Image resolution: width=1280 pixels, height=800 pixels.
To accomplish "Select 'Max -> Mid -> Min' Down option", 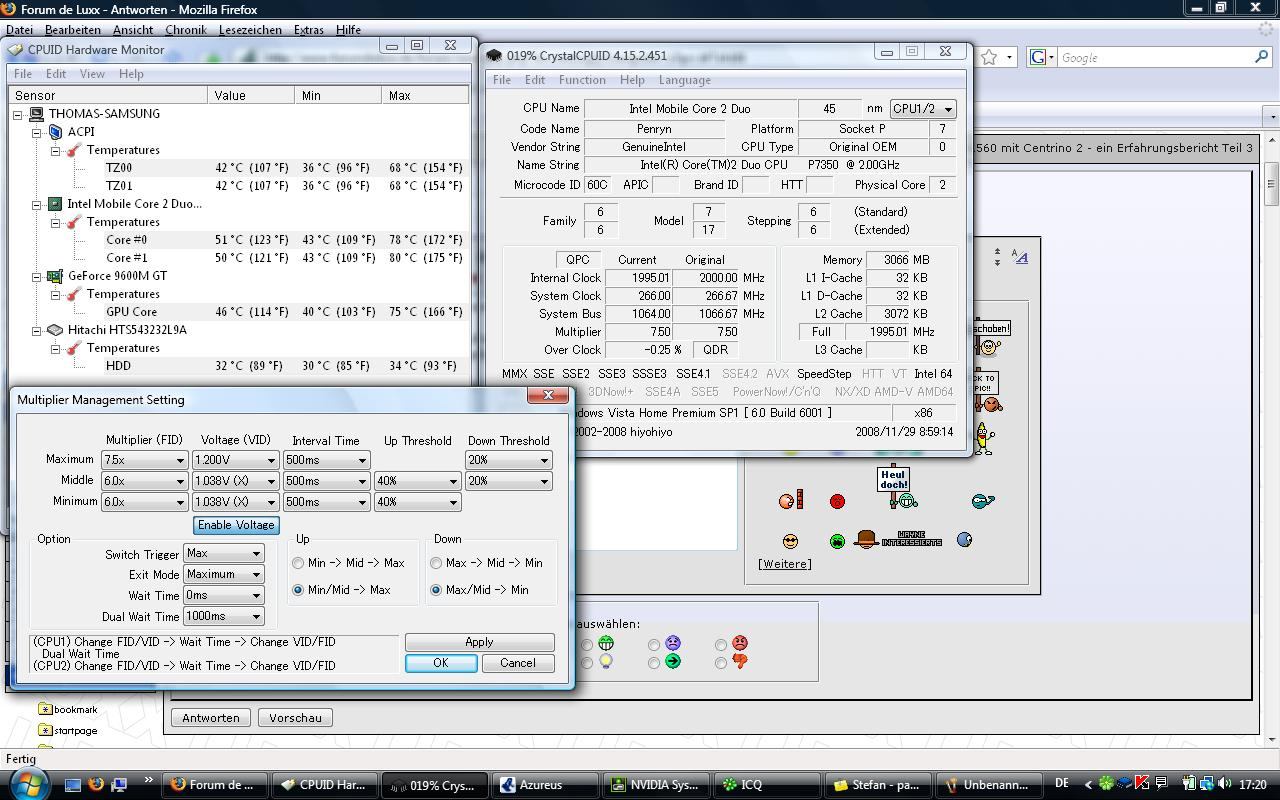I will (x=436, y=563).
